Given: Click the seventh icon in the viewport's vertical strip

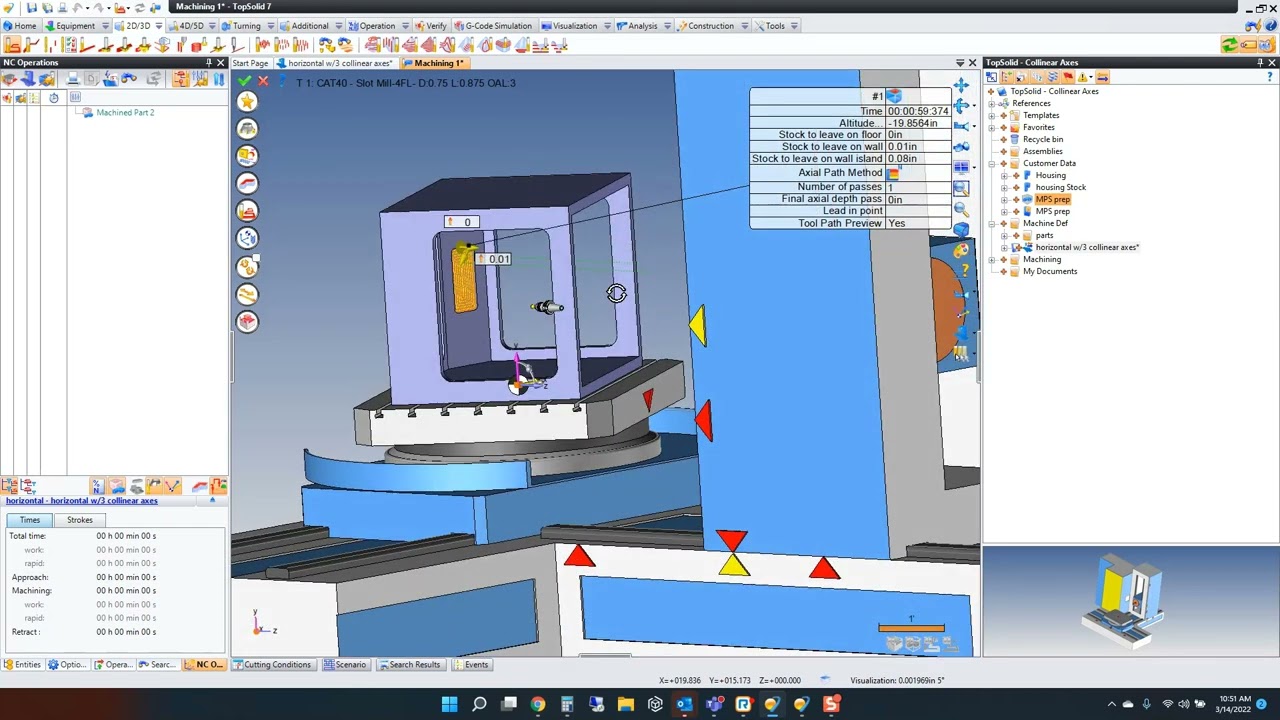Looking at the screenshot, I should pyautogui.click(x=247, y=266).
